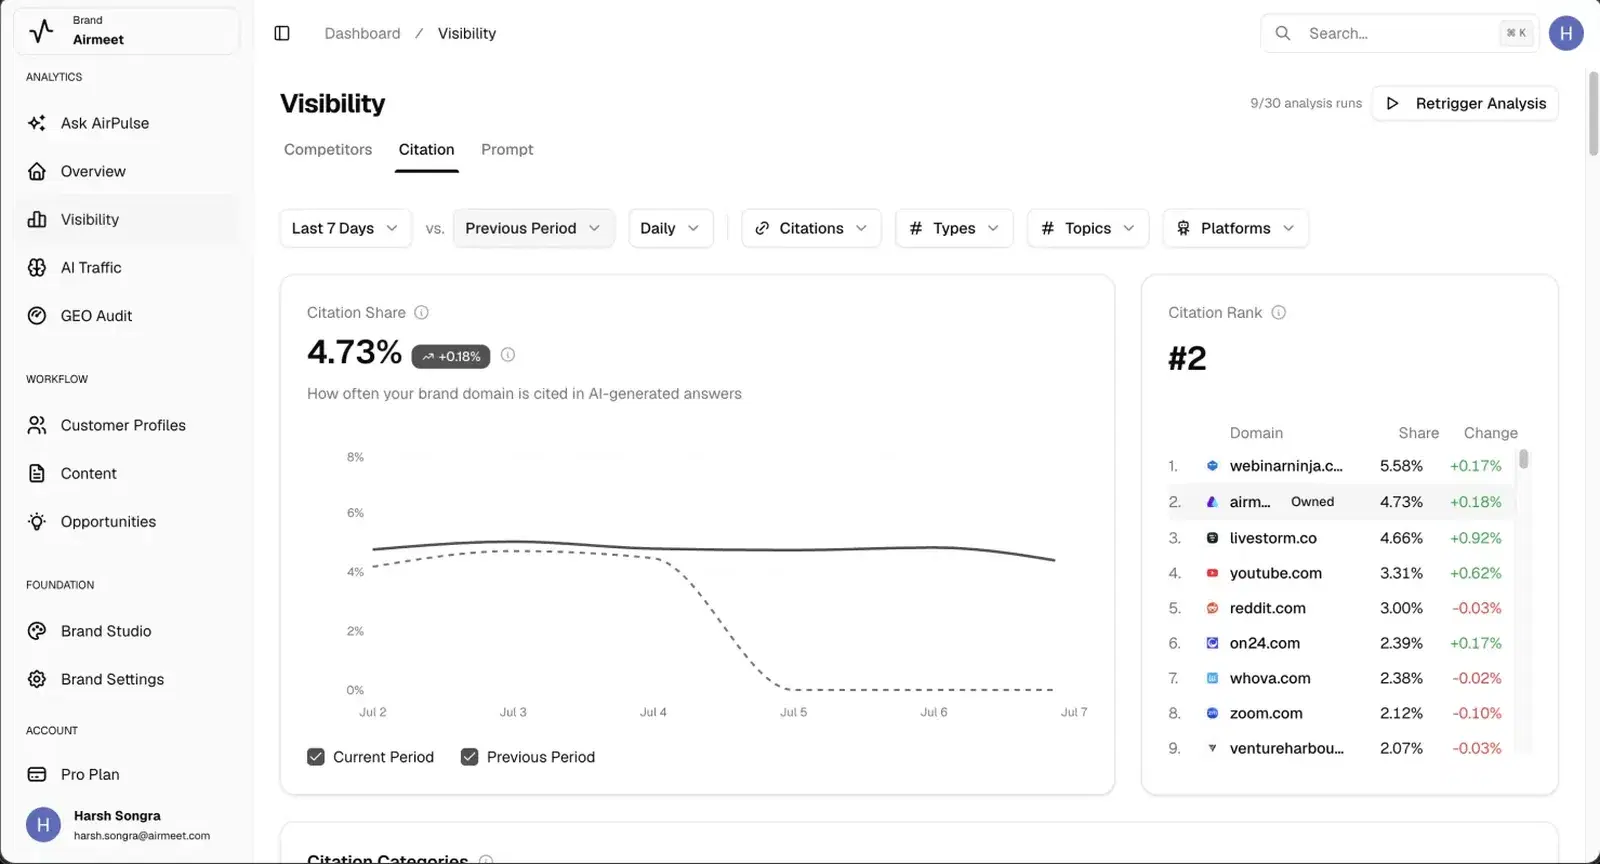Screen dimensions: 1600x864
Task: Click the webinarninja domain favicon
Action: [1212, 466]
